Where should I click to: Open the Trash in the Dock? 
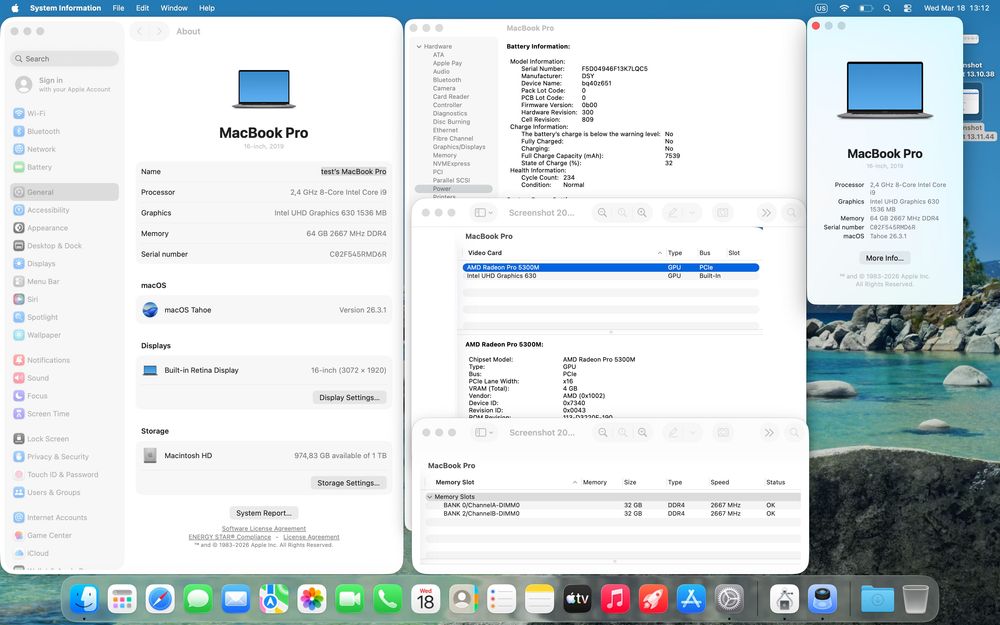(x=916, y=599)
